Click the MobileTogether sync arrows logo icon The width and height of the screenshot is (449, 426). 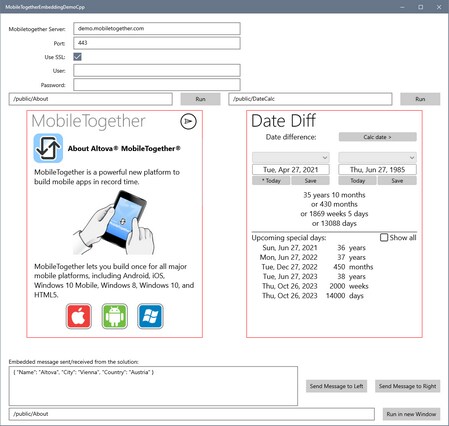point(48,148)
